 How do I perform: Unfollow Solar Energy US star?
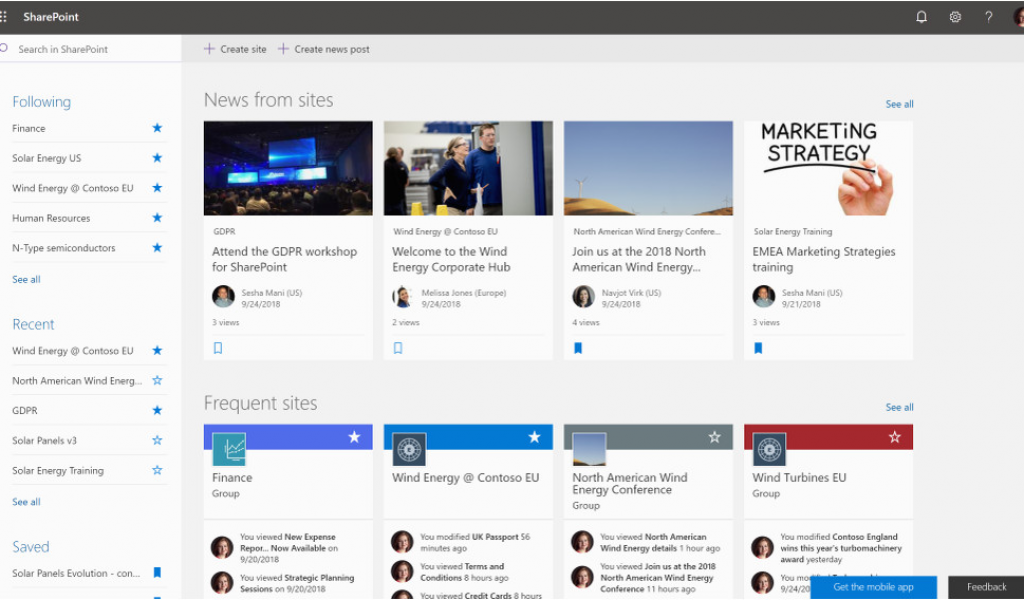point(157,158)
